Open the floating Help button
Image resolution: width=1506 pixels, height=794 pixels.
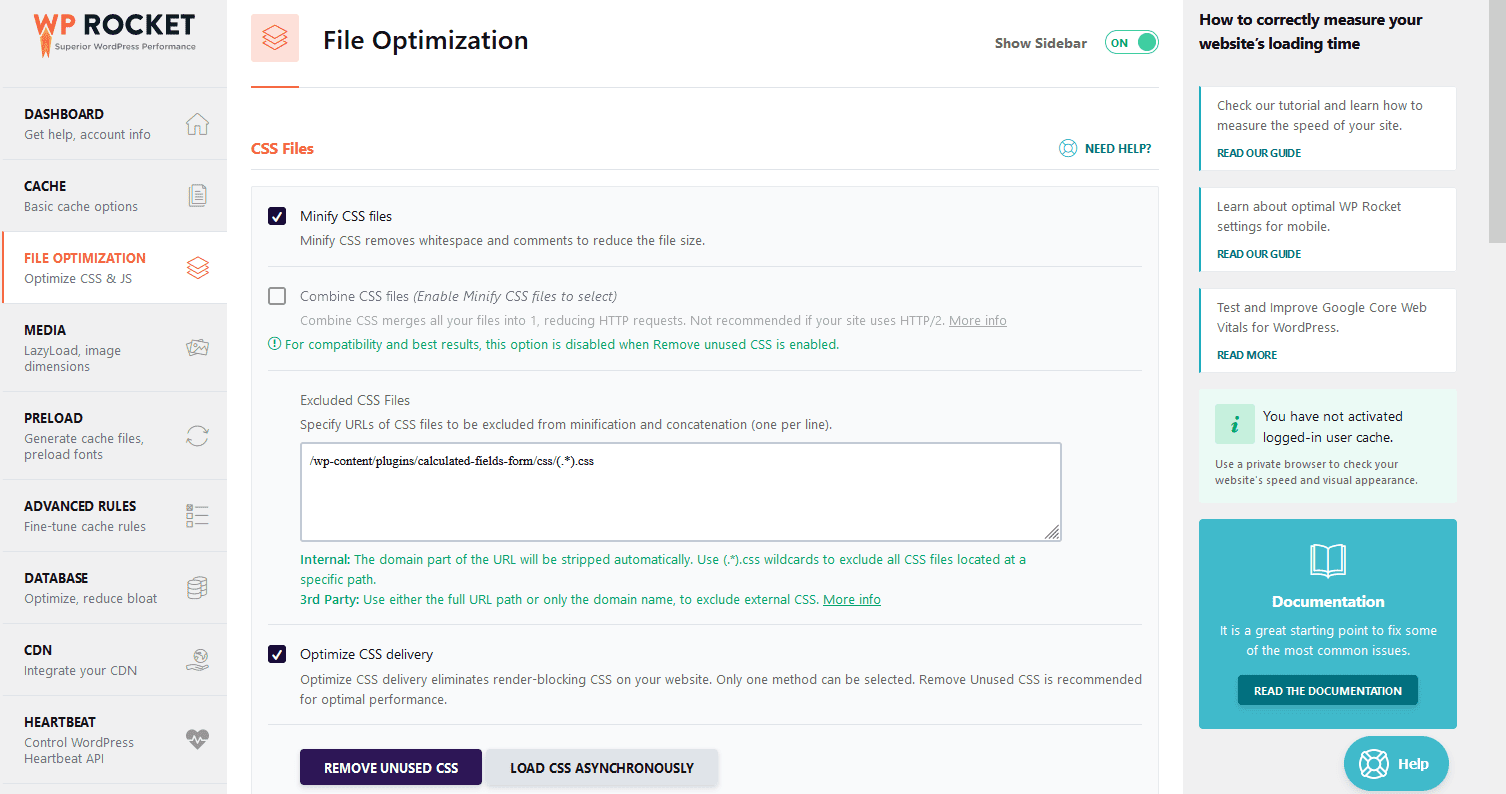(x=1396, y=763)
